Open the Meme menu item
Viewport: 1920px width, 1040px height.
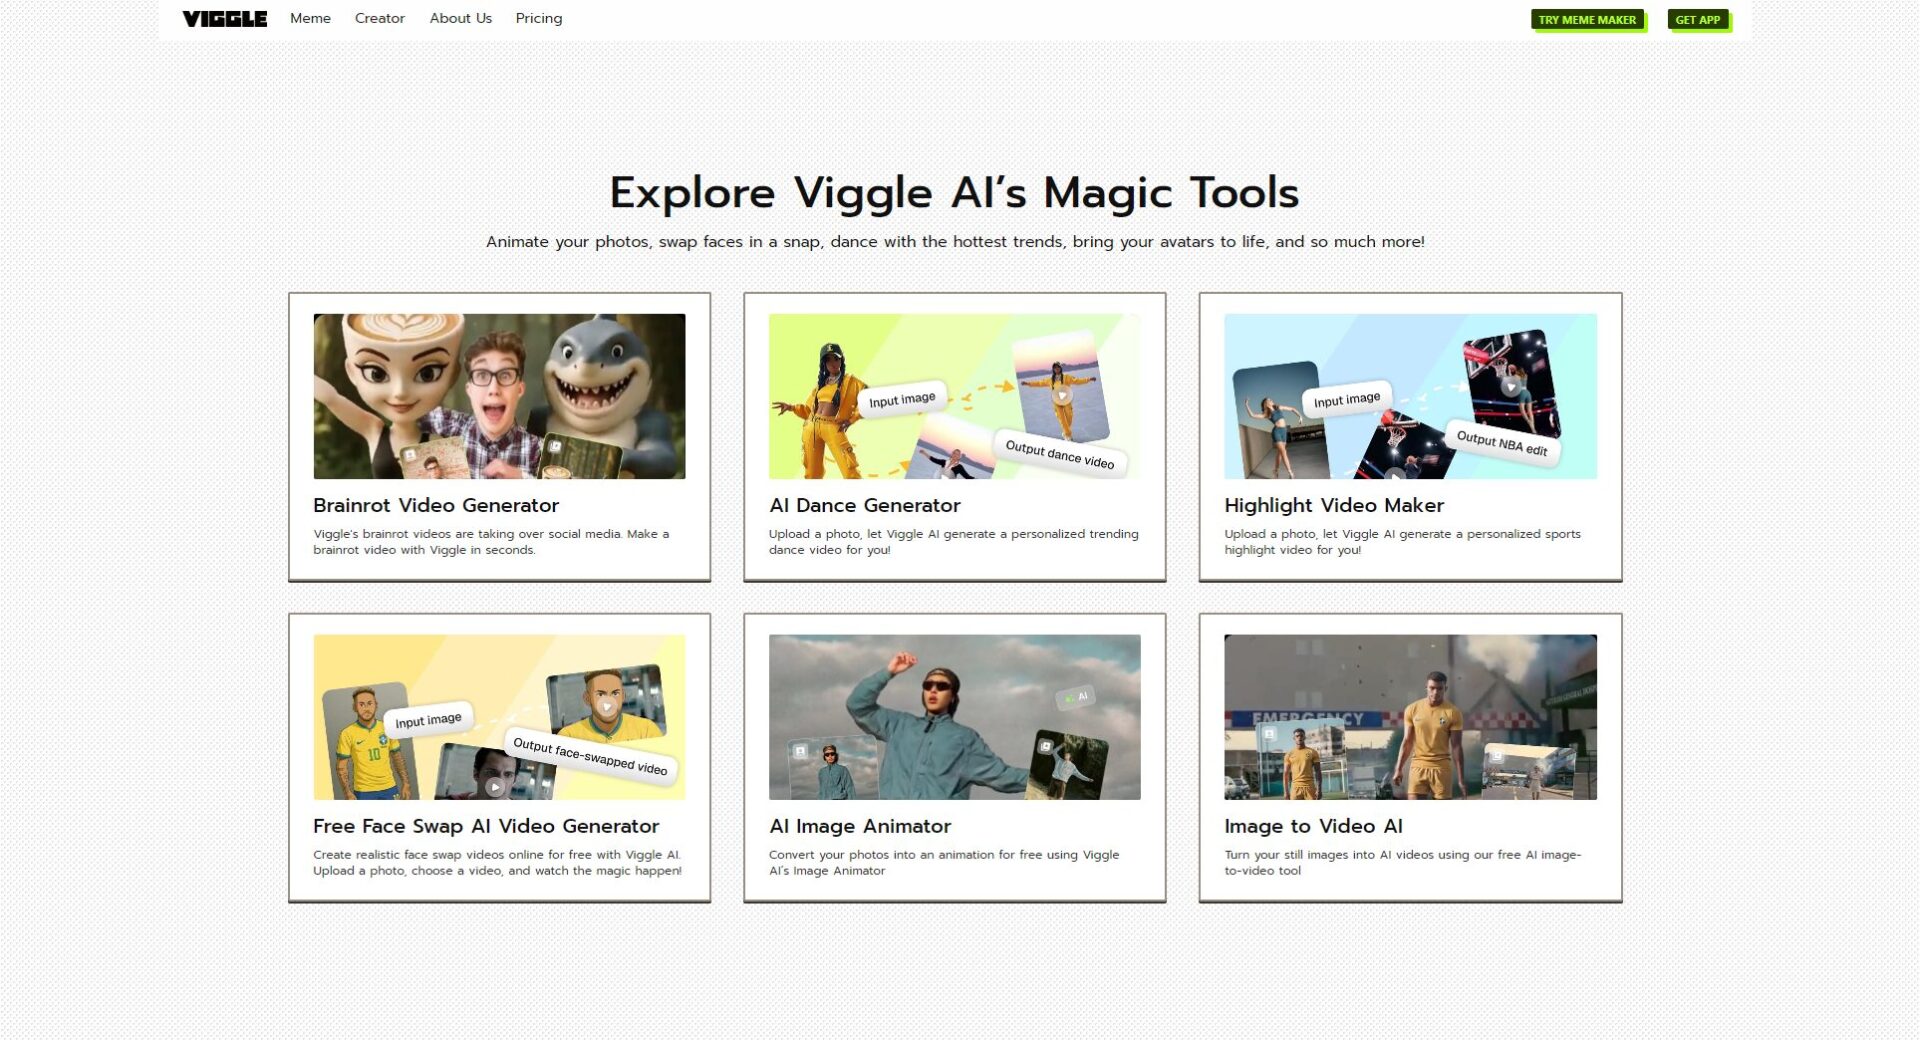tap(310, 19)
